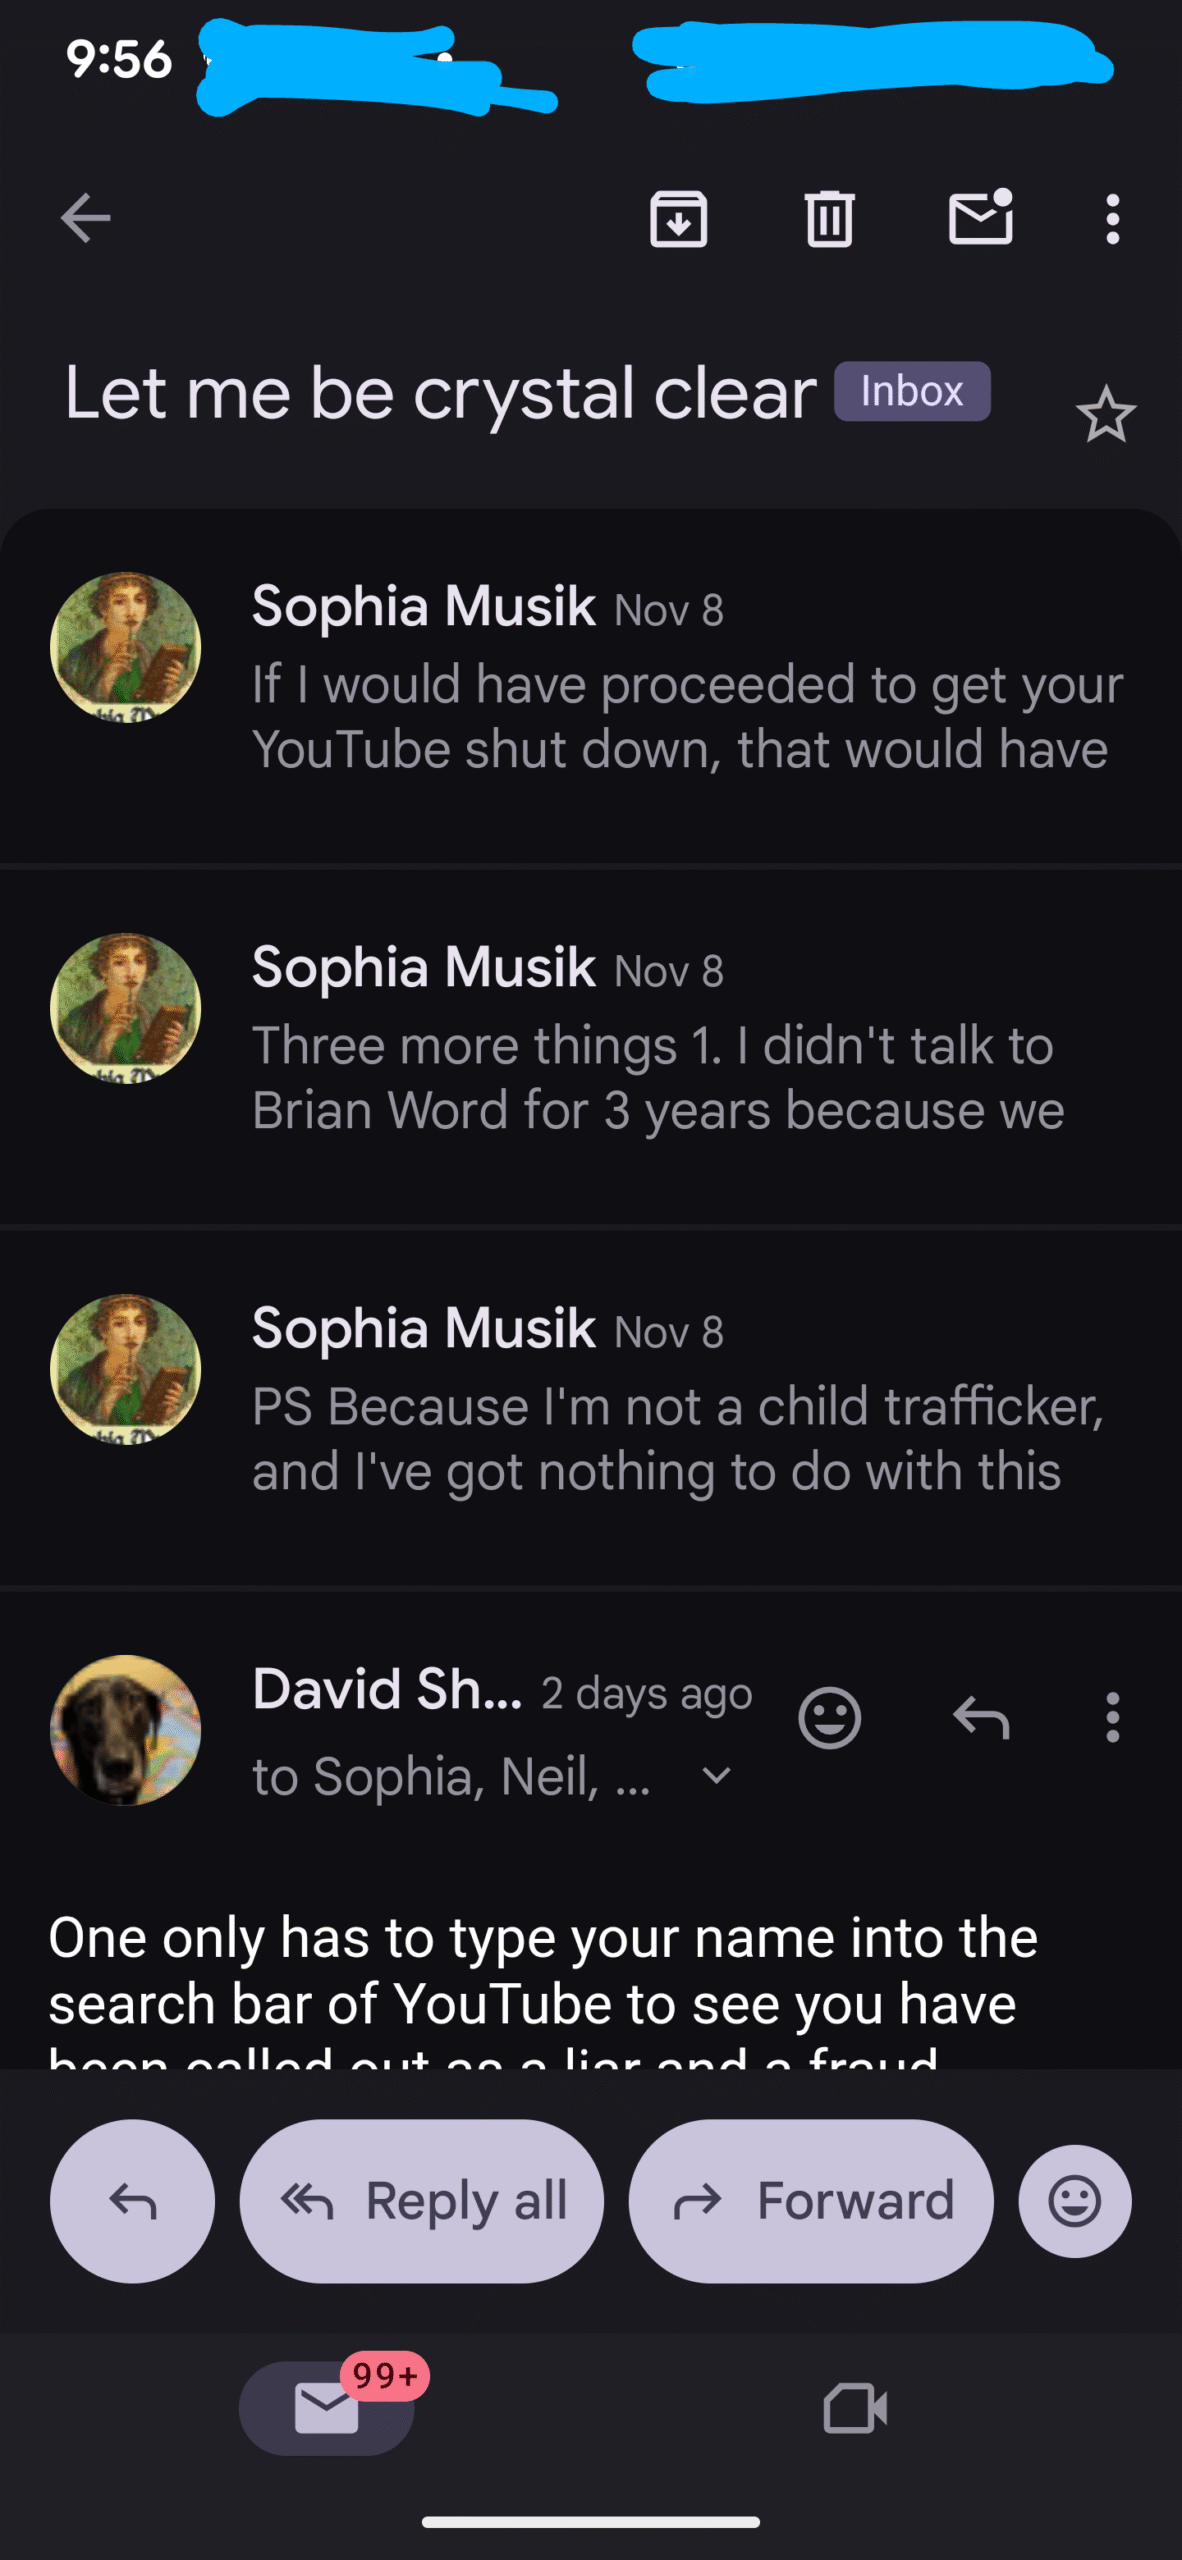Switch to the Meet video tab
The image size is (1182, 2560).
pyautogui.click(x=855, y=2407)
